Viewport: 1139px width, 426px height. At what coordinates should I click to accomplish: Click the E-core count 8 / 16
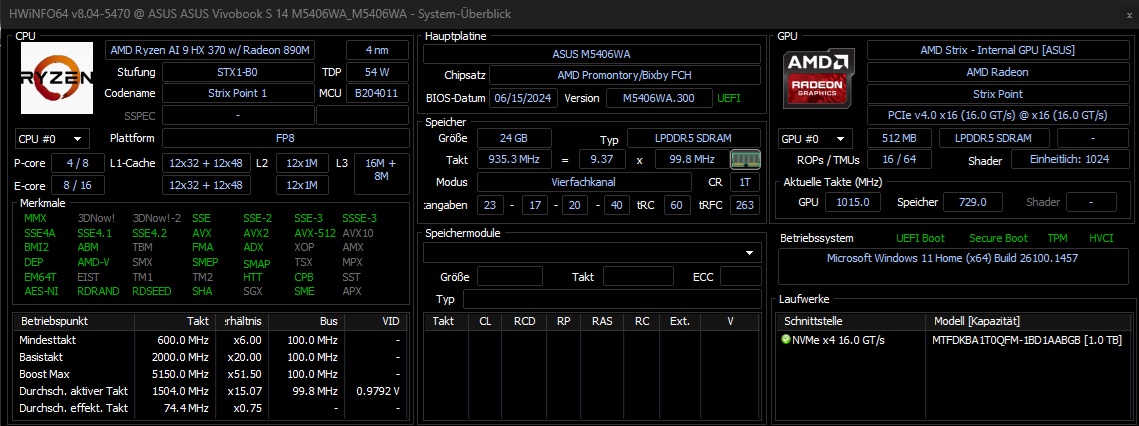(78, 185)
